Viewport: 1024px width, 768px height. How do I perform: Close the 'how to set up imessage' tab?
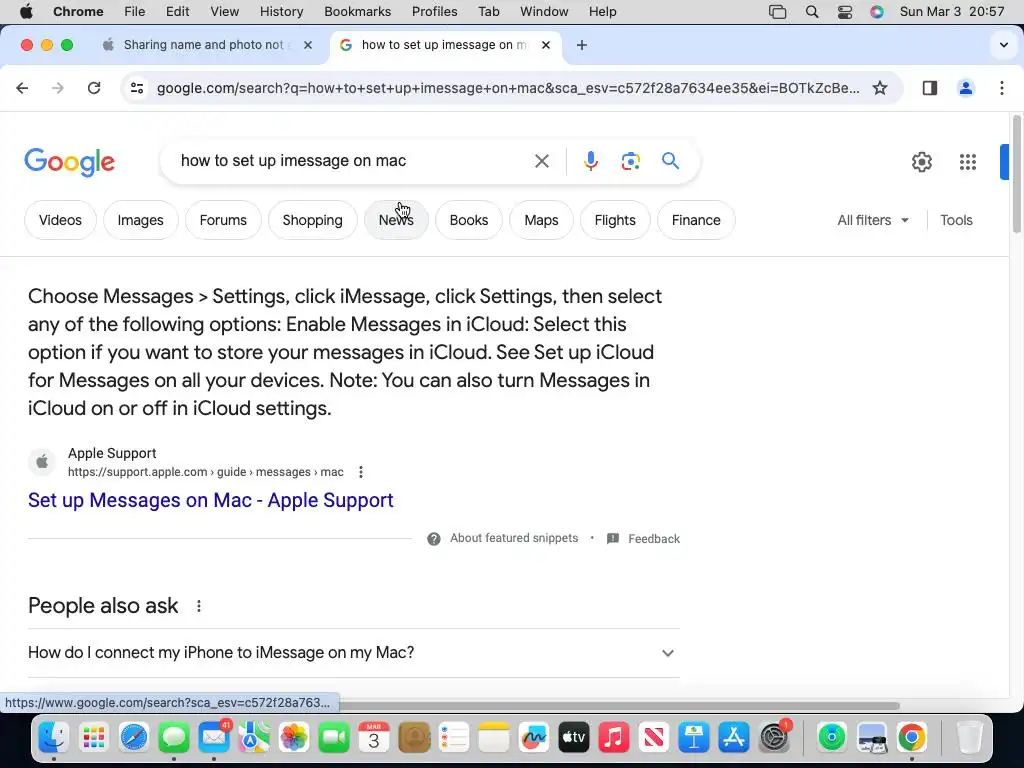(x=546, y=45)
